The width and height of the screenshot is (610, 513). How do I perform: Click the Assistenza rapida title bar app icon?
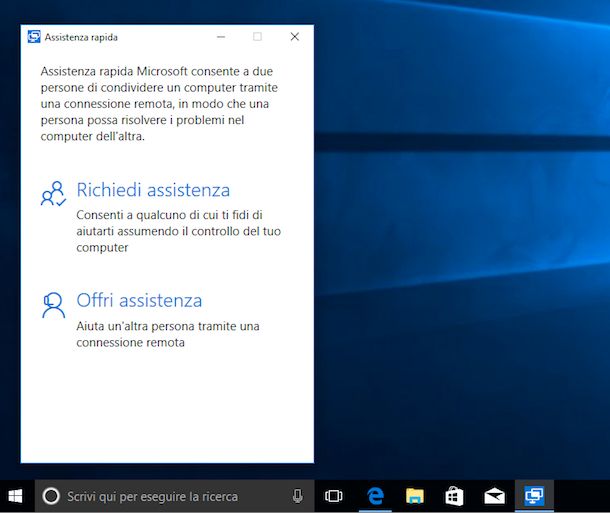(34, 37)
